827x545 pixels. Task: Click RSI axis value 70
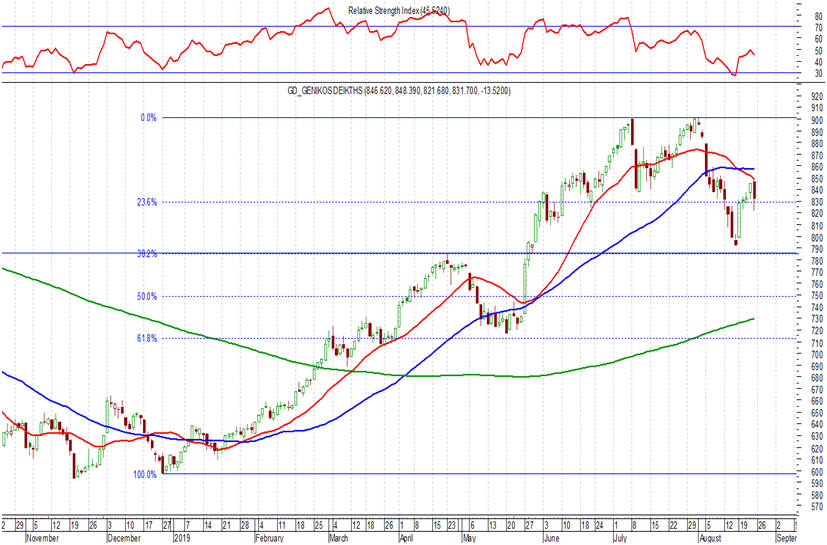(819, 28)
